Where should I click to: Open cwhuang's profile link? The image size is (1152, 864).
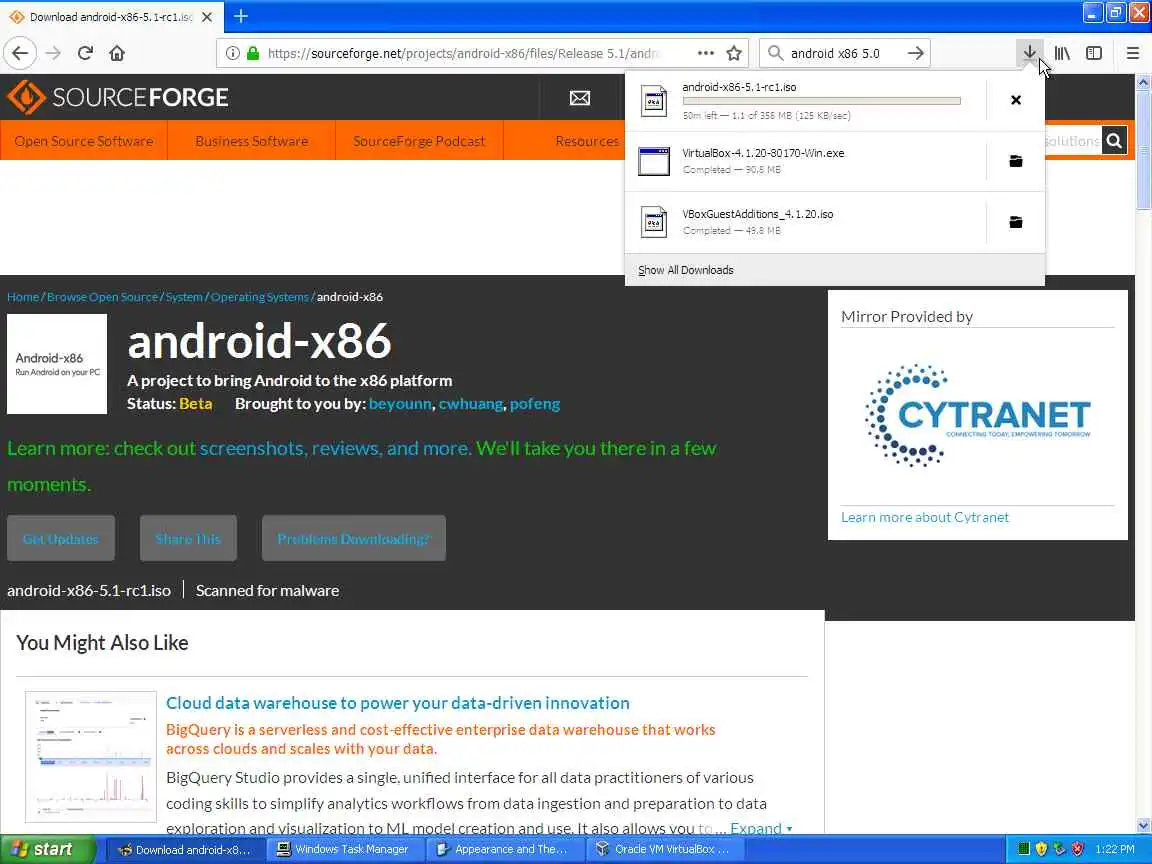coord(470,403)
